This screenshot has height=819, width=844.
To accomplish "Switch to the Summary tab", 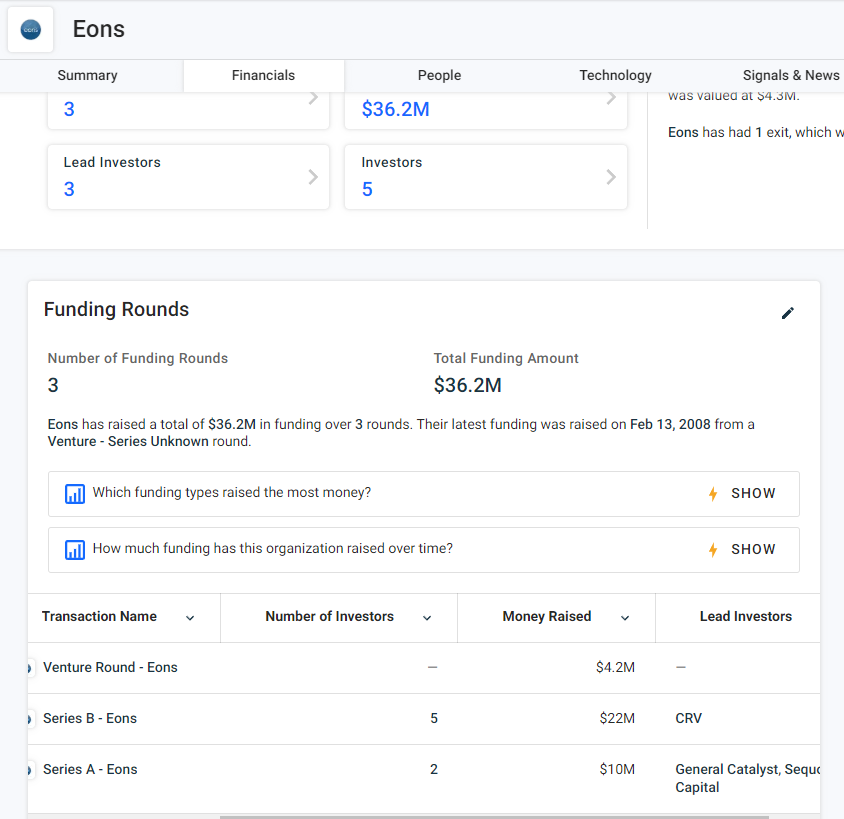I will pyautogui.click(x=87, y=75).
